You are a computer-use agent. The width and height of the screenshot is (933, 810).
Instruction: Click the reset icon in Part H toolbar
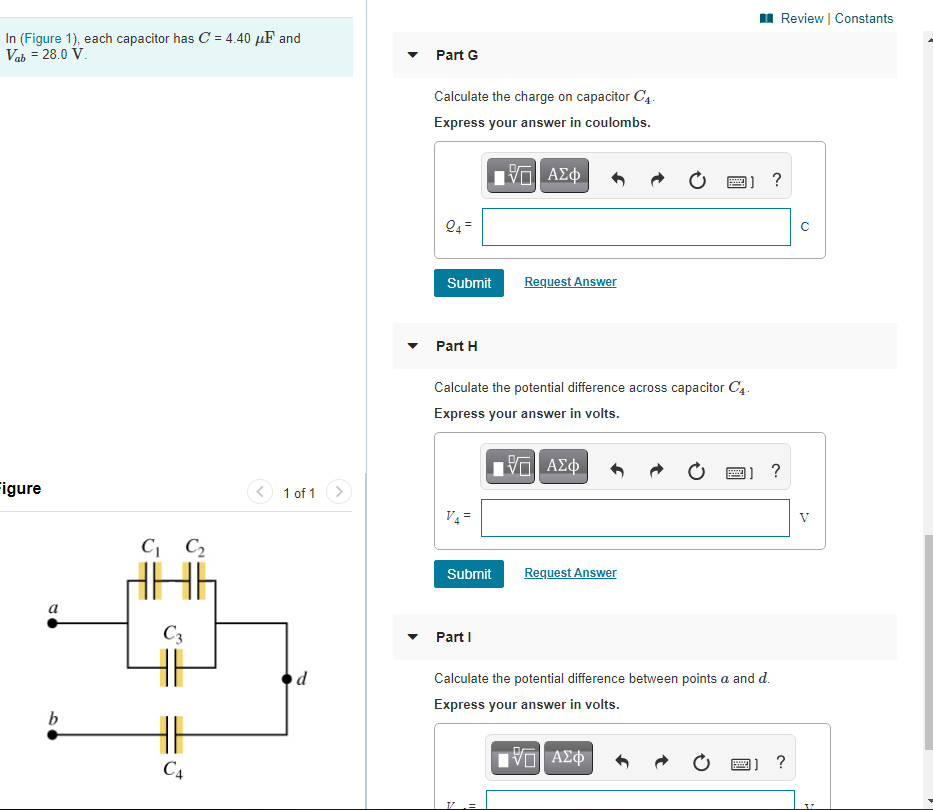click(696, 466)
